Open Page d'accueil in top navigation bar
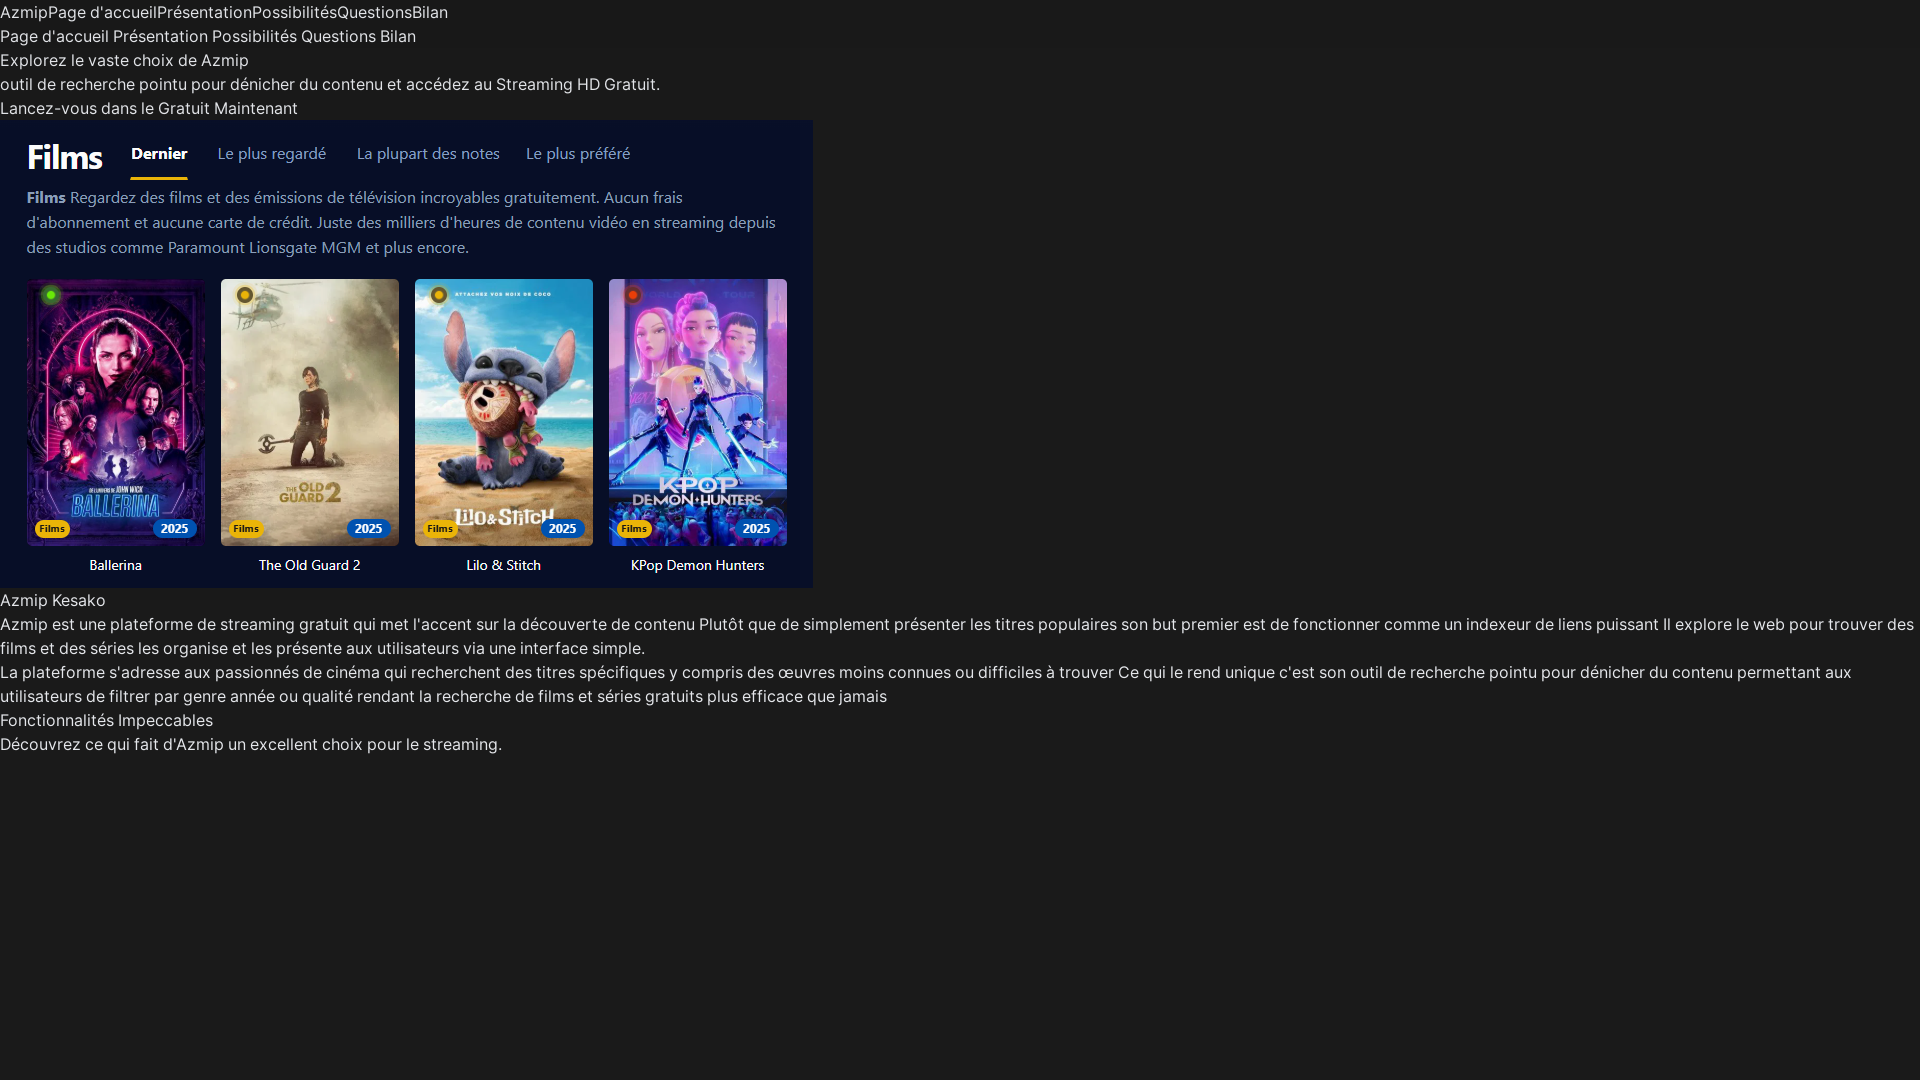This screenshot has width=1920, height=1080. [102, 12]
